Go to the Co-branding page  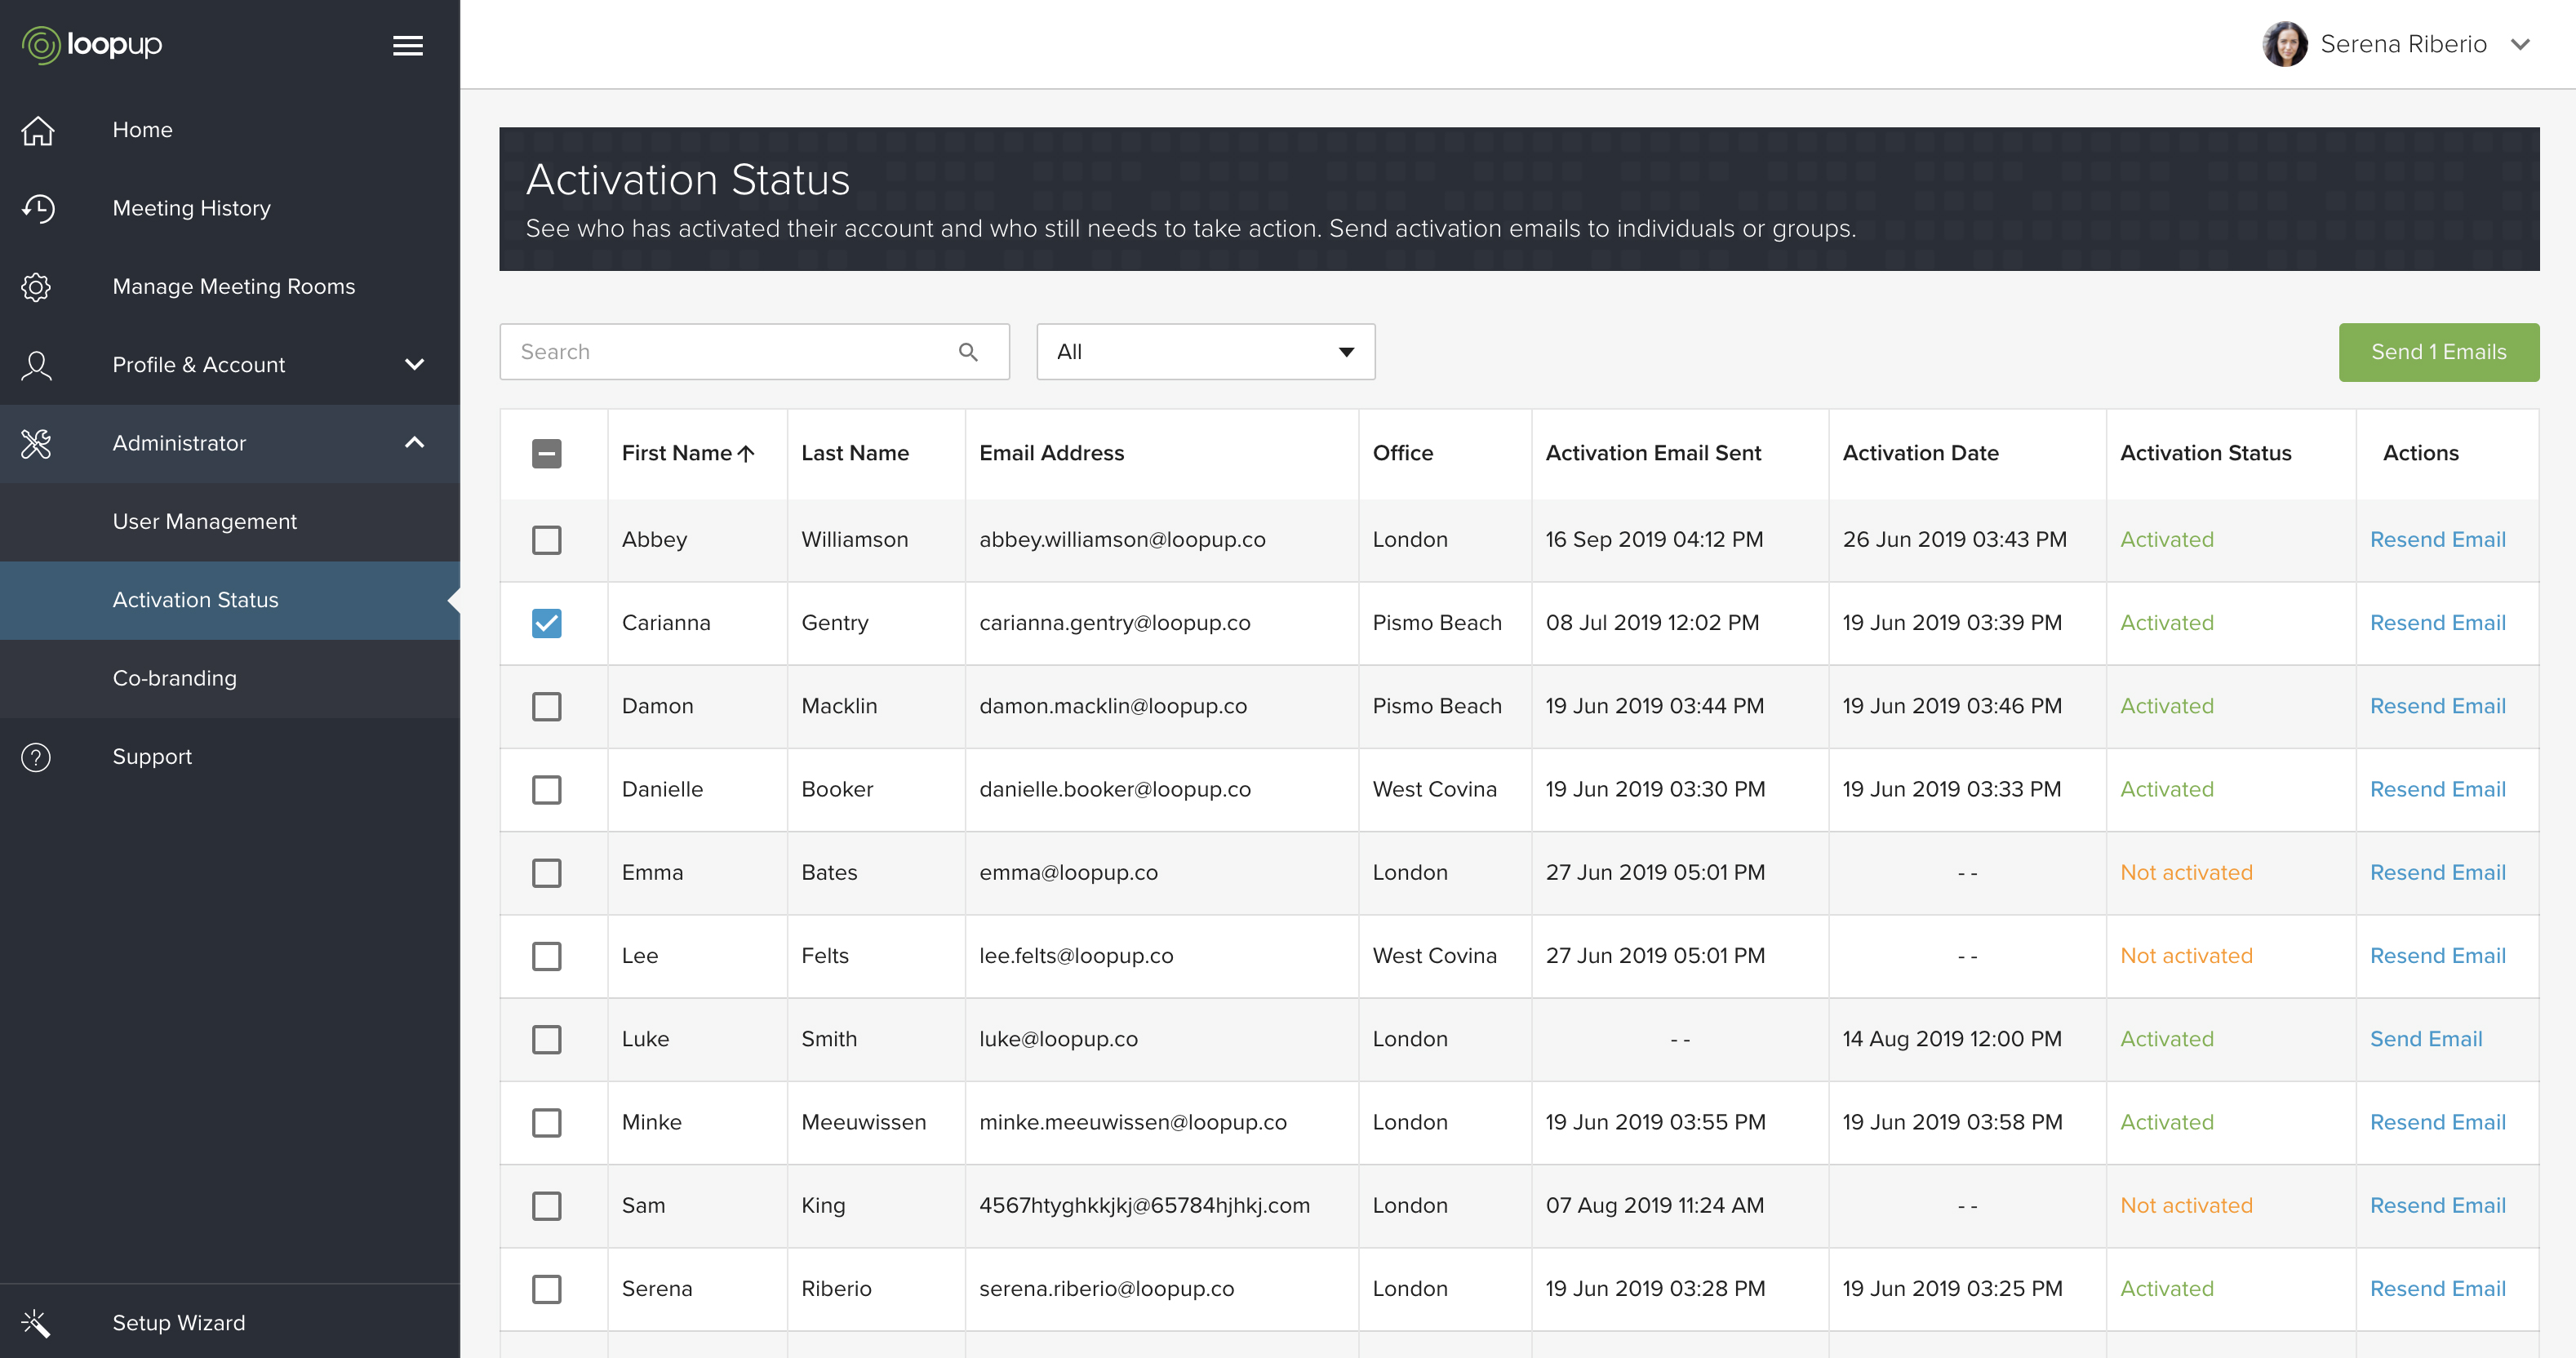(x=174, y=678)
